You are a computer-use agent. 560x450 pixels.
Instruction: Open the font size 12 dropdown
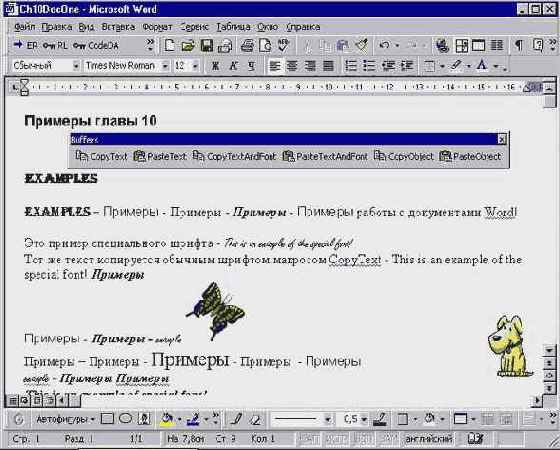pos(195,66)
